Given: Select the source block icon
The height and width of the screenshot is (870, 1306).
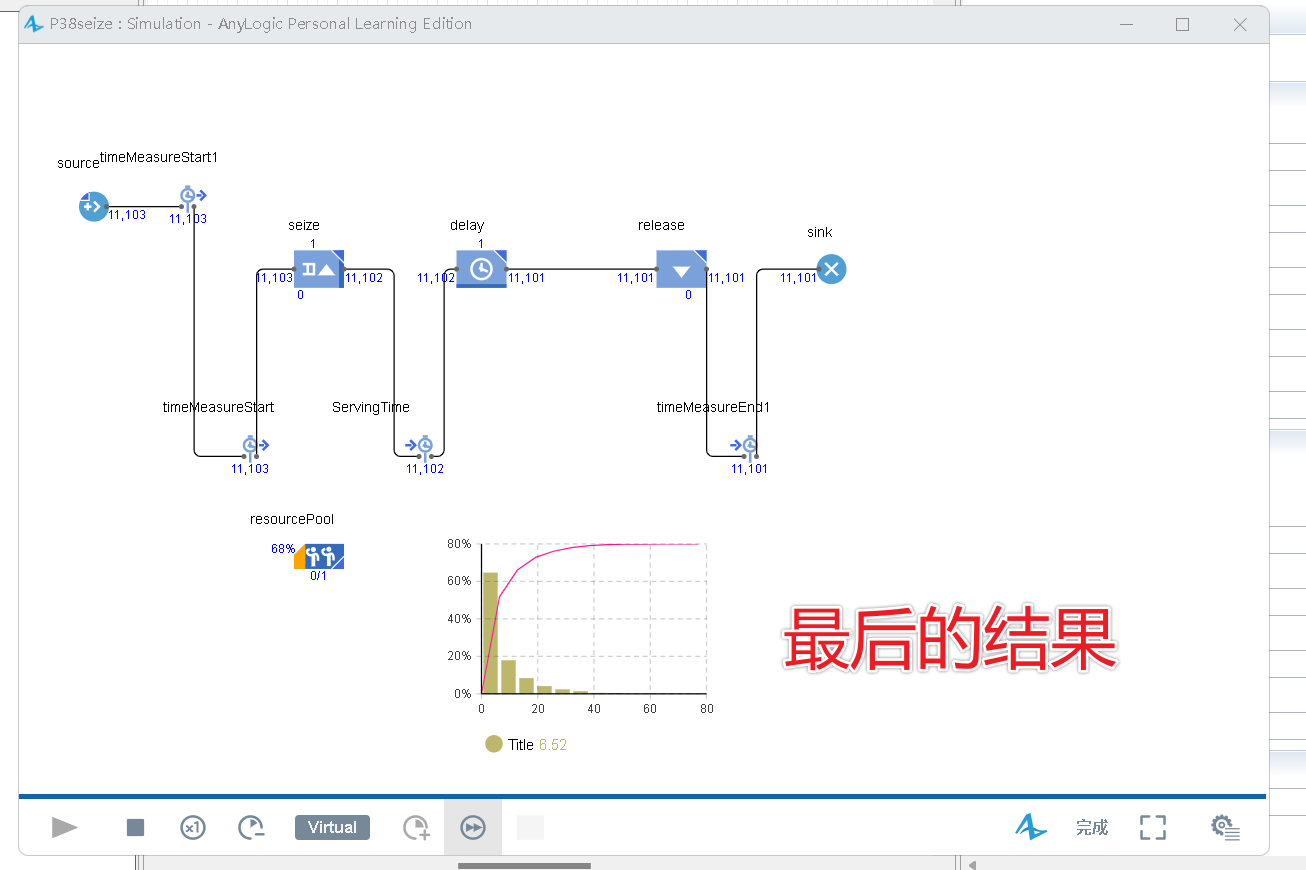Looking at the screenshot, I should (x=93, y=207).
